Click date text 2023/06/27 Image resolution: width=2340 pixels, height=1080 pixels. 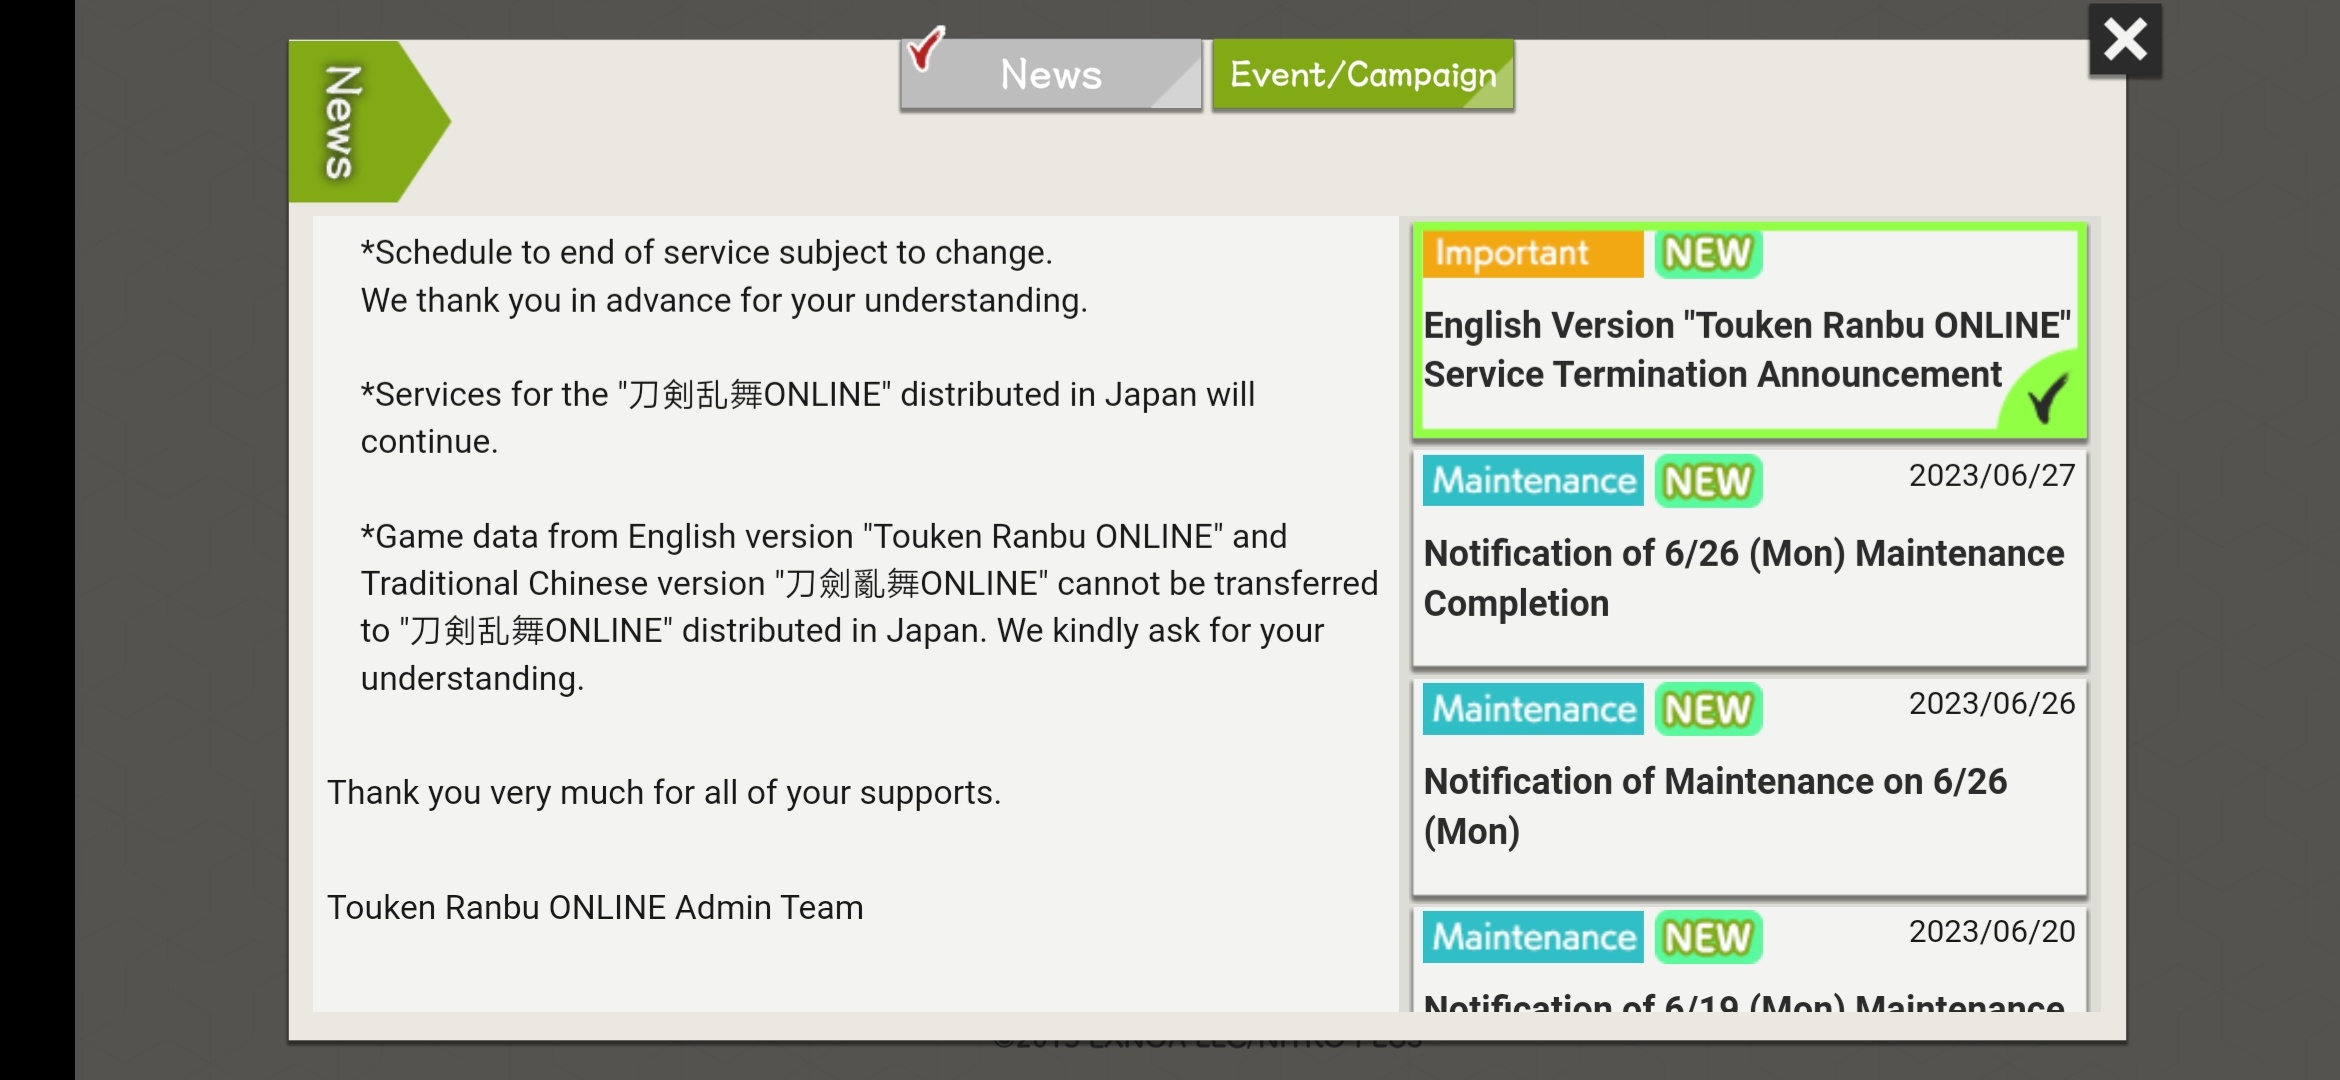[1992, 475]
